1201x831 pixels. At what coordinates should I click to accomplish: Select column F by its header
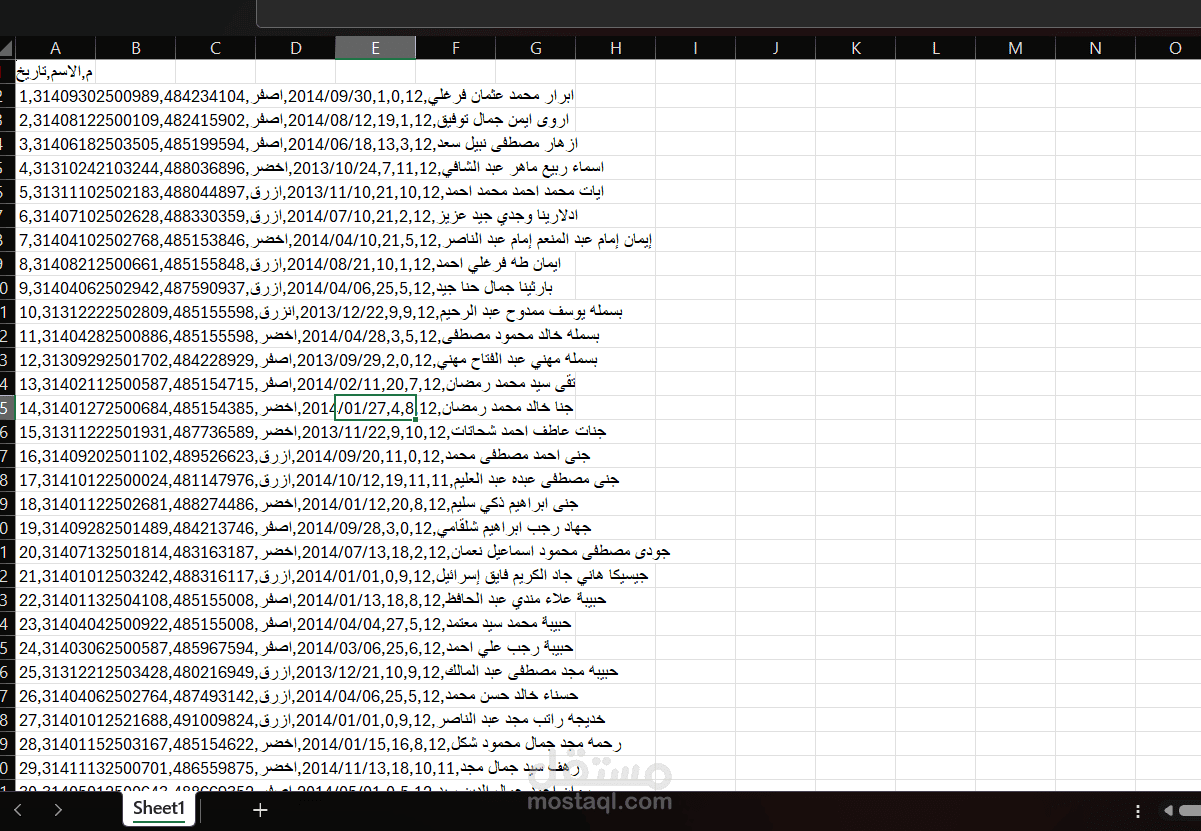(455, 48)
